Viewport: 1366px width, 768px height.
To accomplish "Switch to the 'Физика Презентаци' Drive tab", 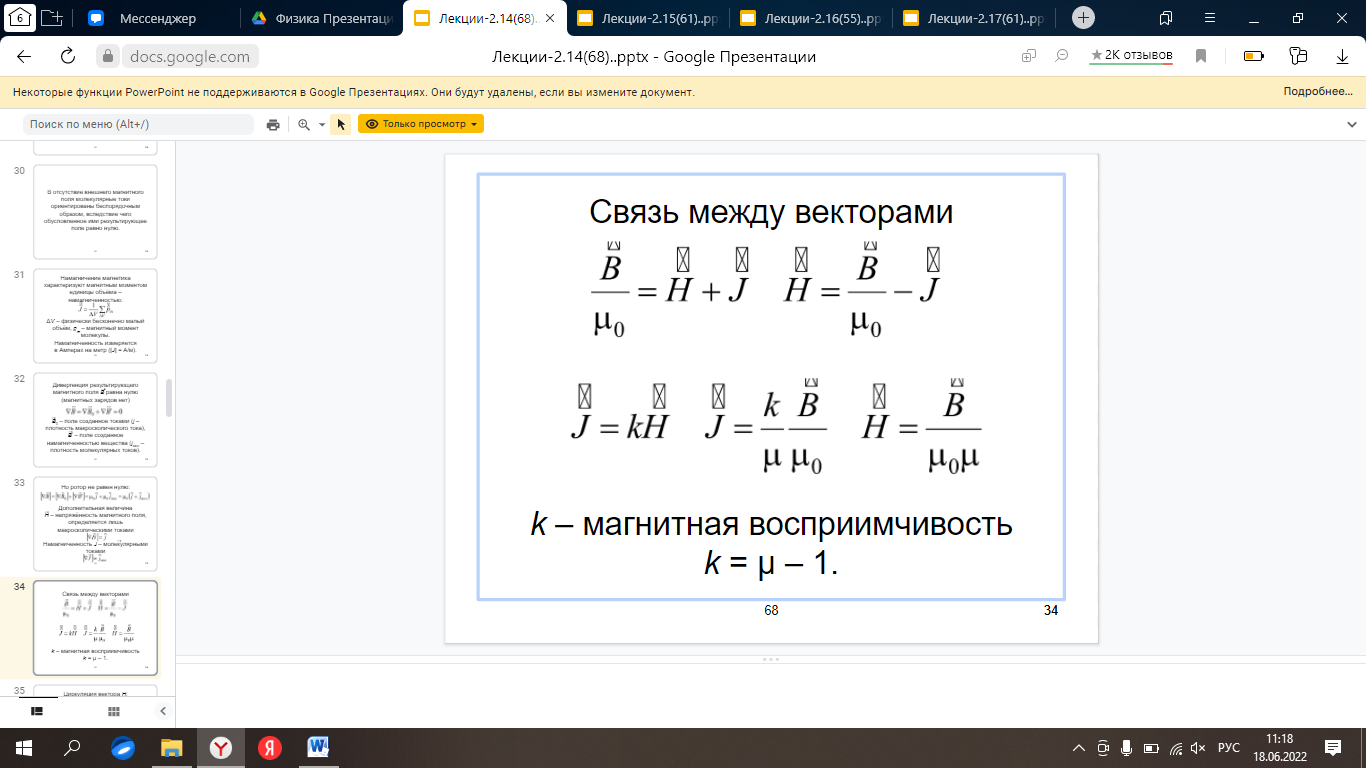I will 324,18.
